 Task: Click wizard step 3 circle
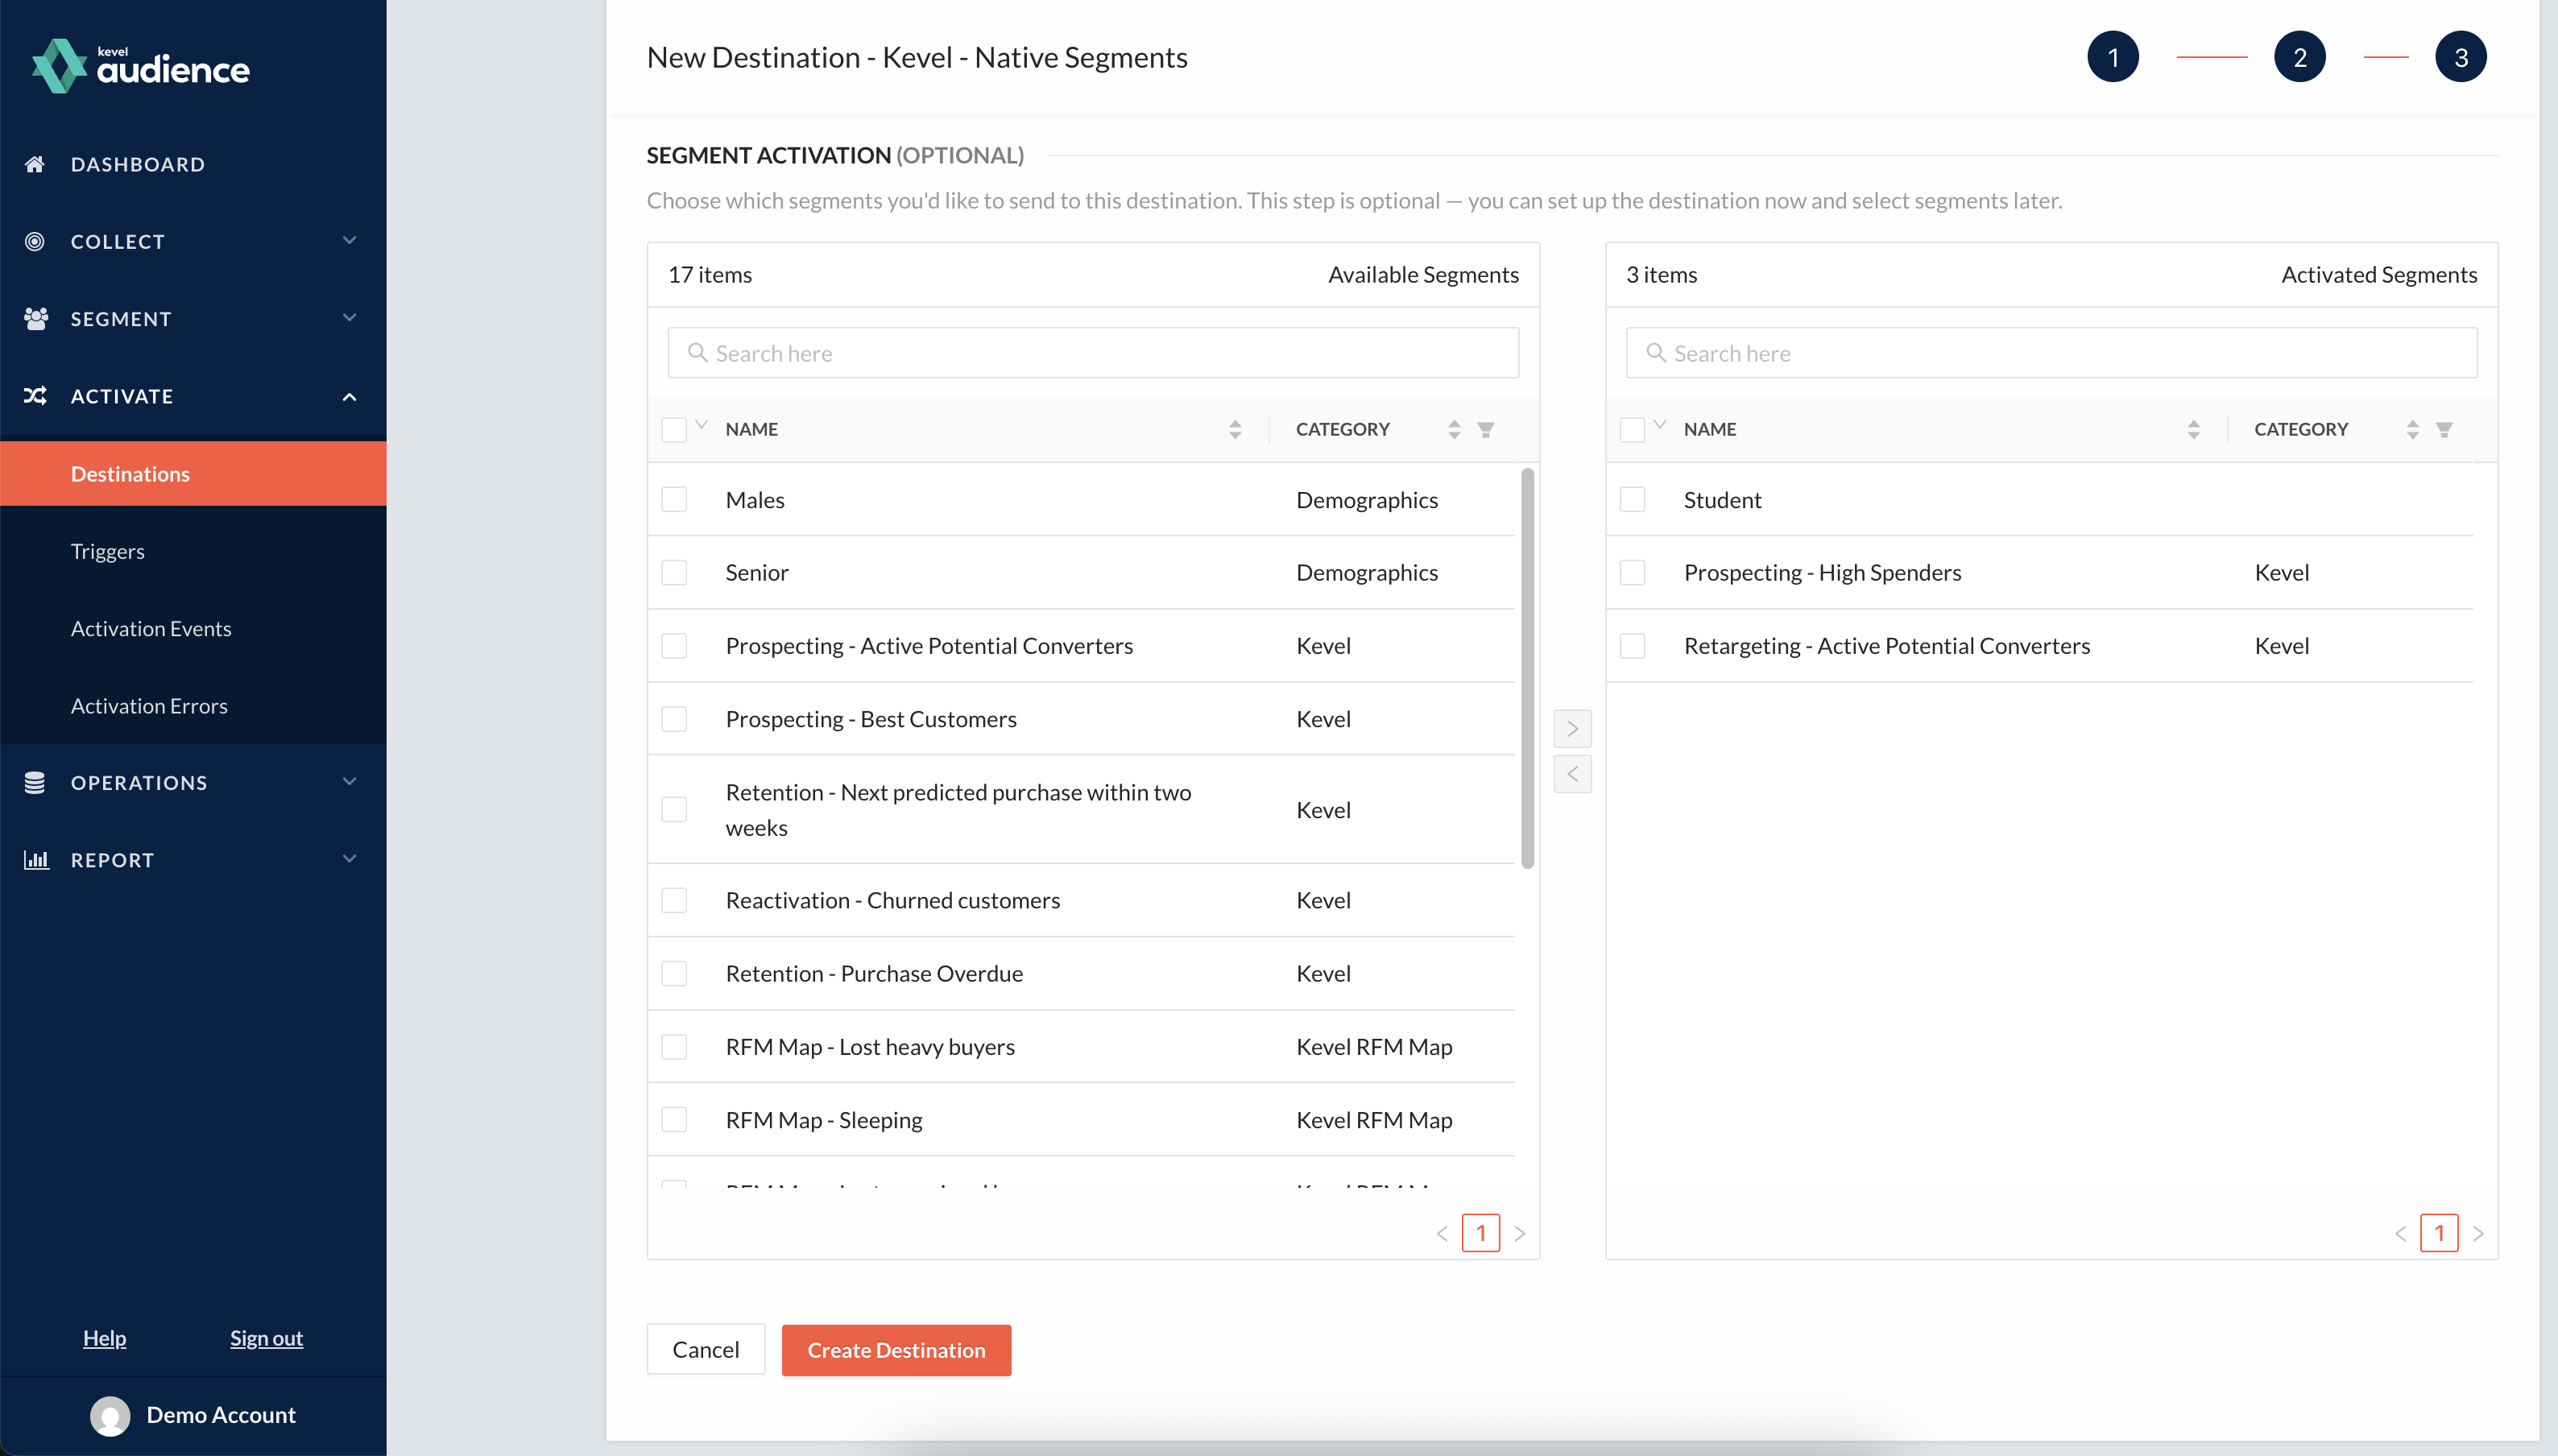[x=2461, y=57]
